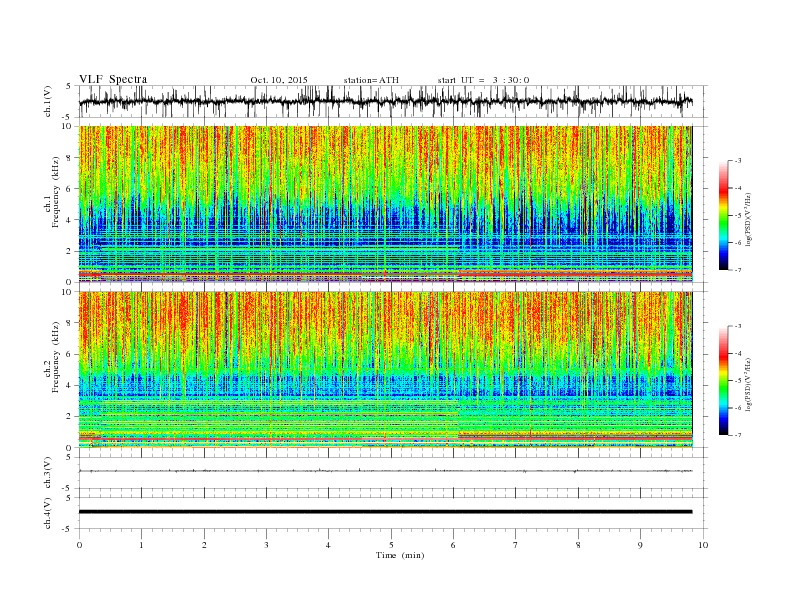
Task: Select the "start UT = 3 :30: 0" text
Action: coord(483,80)
